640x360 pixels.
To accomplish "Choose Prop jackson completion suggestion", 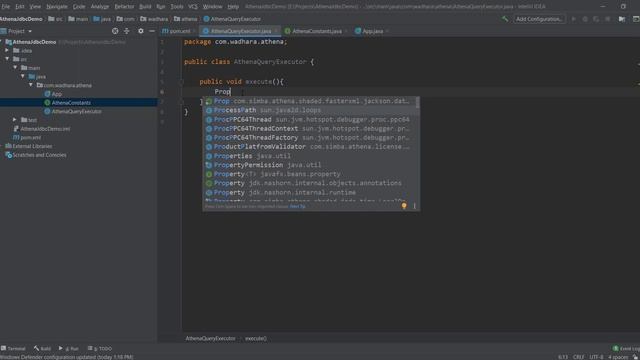I will [x=310, y=101].
